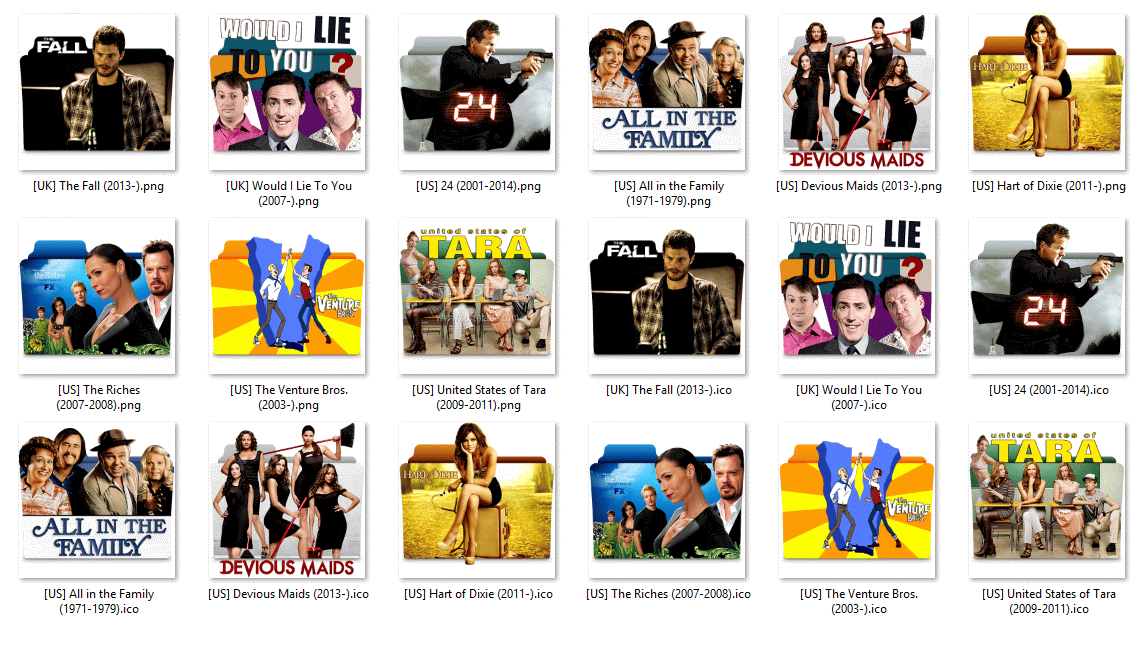Select Would I Lie To You PNG icon
Screen dimensions: 1140x649
288,92
